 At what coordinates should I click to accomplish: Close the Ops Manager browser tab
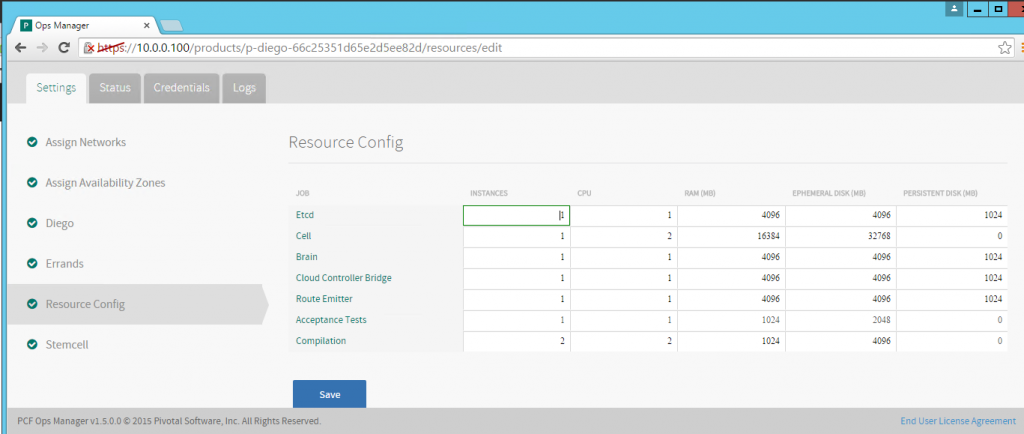[x=146, y=26]
